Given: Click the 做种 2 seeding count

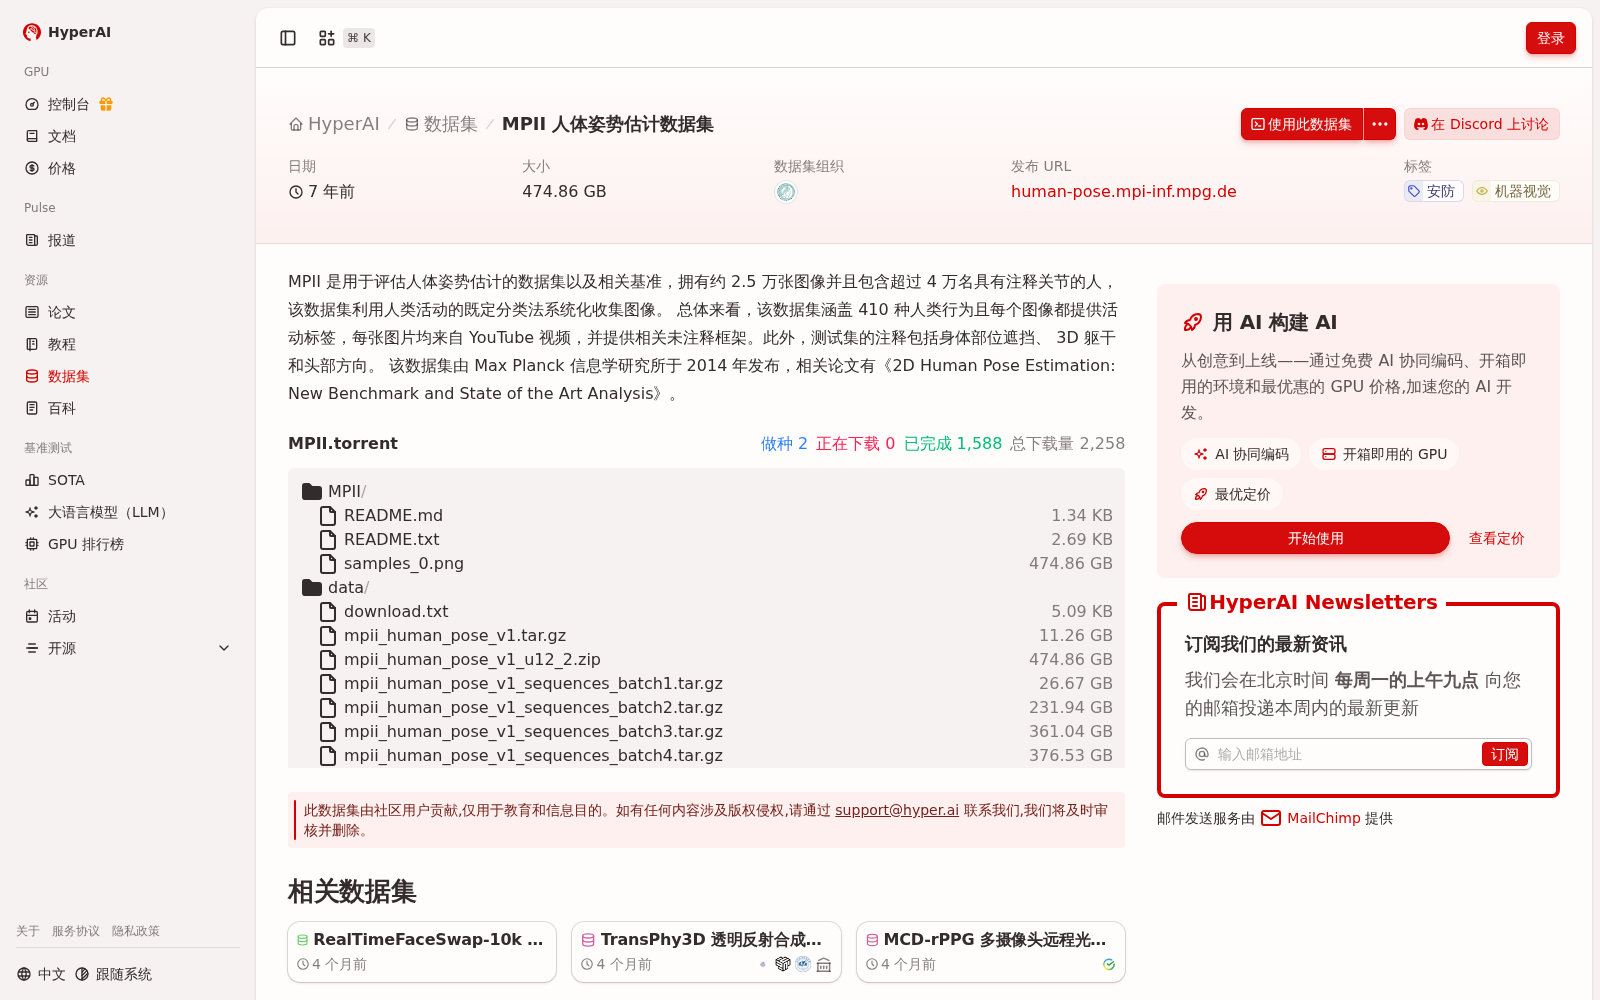Looking at the screenshot, I should coord(784,443).
